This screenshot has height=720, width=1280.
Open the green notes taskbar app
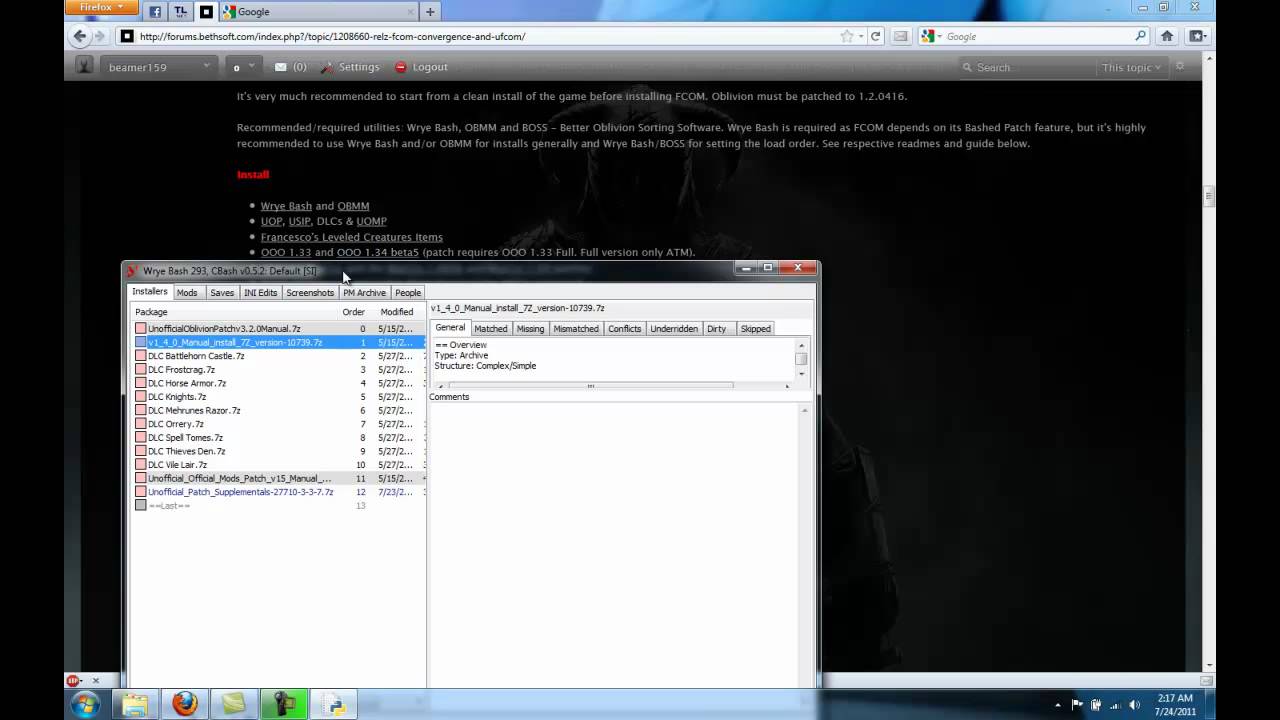pos(234,704)
